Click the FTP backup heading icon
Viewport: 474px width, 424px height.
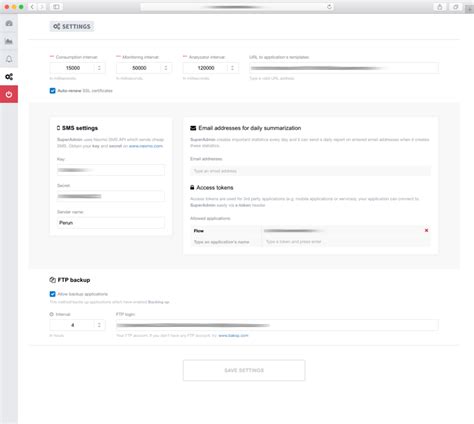pyautogui.click(x=53, y=280)
